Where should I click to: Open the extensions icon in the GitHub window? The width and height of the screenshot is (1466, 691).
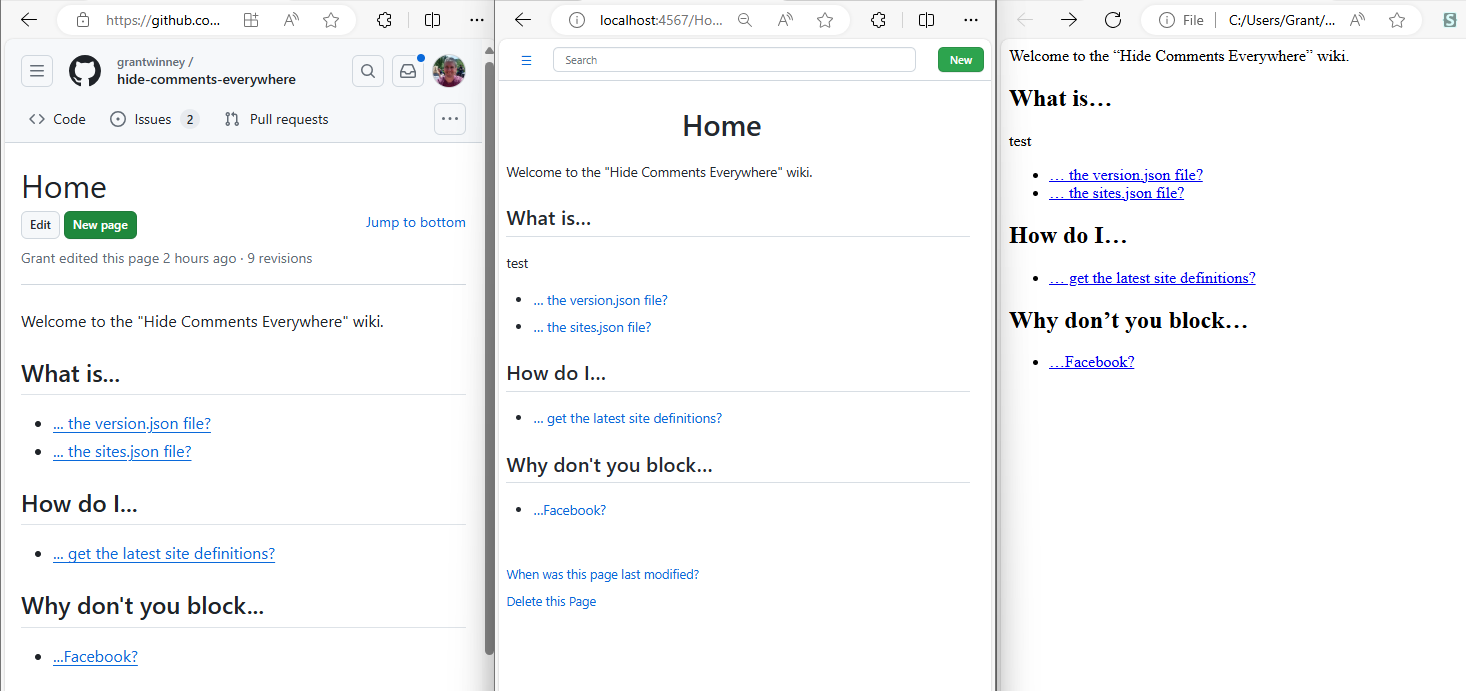coord(384,20)
